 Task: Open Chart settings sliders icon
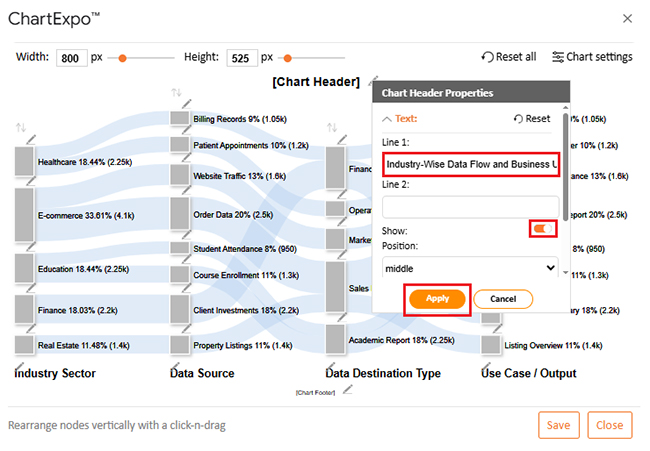click(x=558, y=57)
